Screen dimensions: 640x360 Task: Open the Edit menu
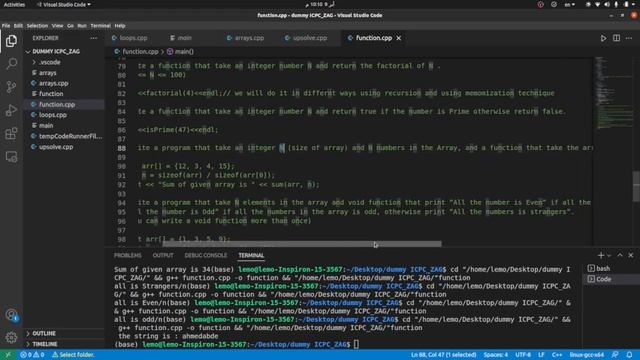(18, 25)
